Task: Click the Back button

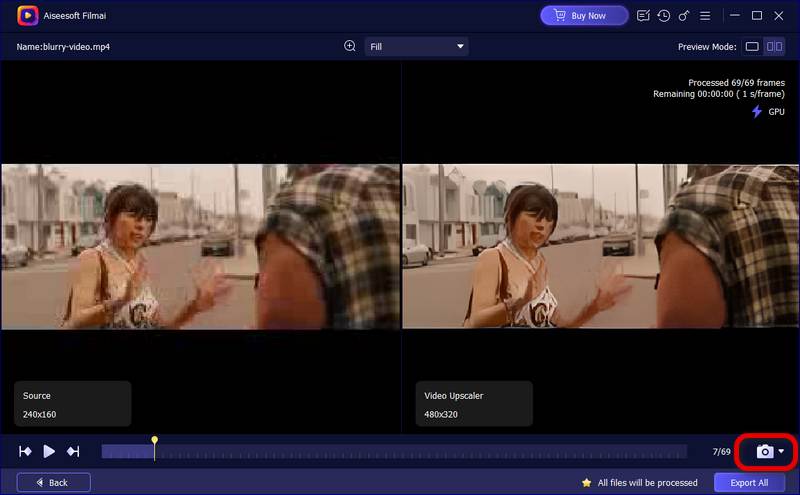Action: tap(54, 482)
